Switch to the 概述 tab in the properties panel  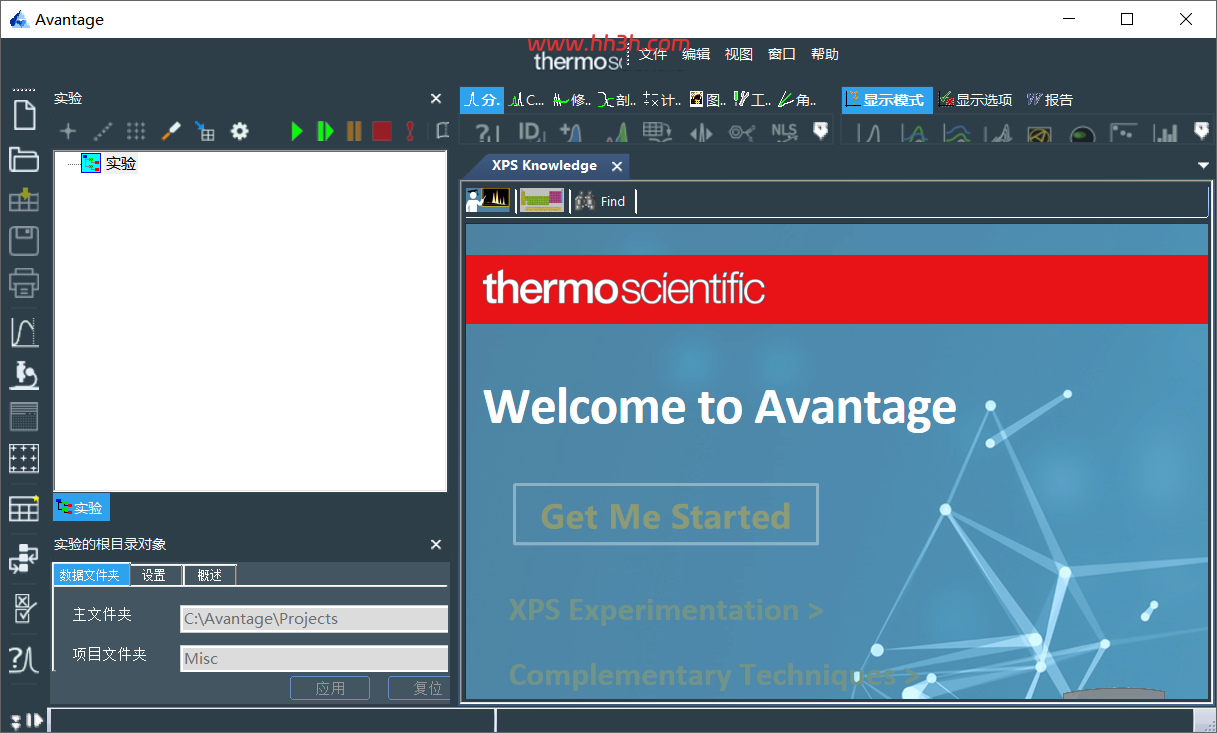point(210,575)
